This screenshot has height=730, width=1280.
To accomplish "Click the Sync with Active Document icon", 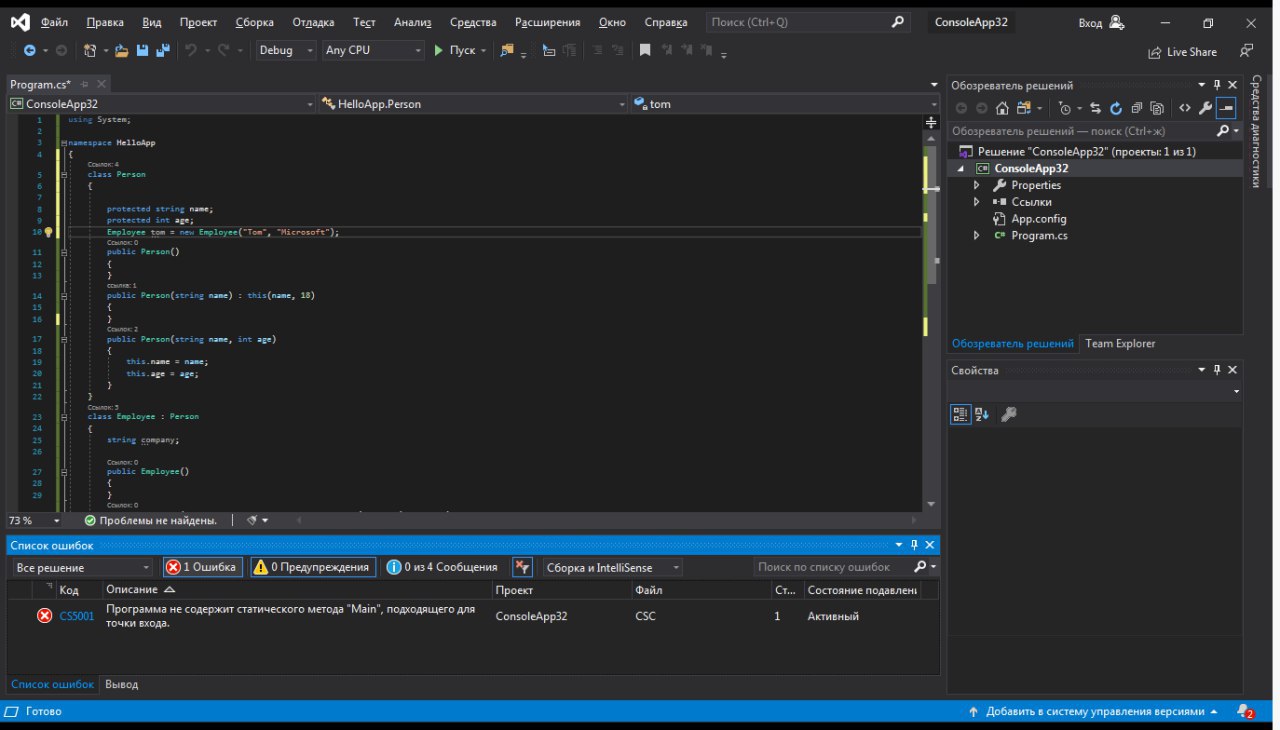I will coord(1095,108).
